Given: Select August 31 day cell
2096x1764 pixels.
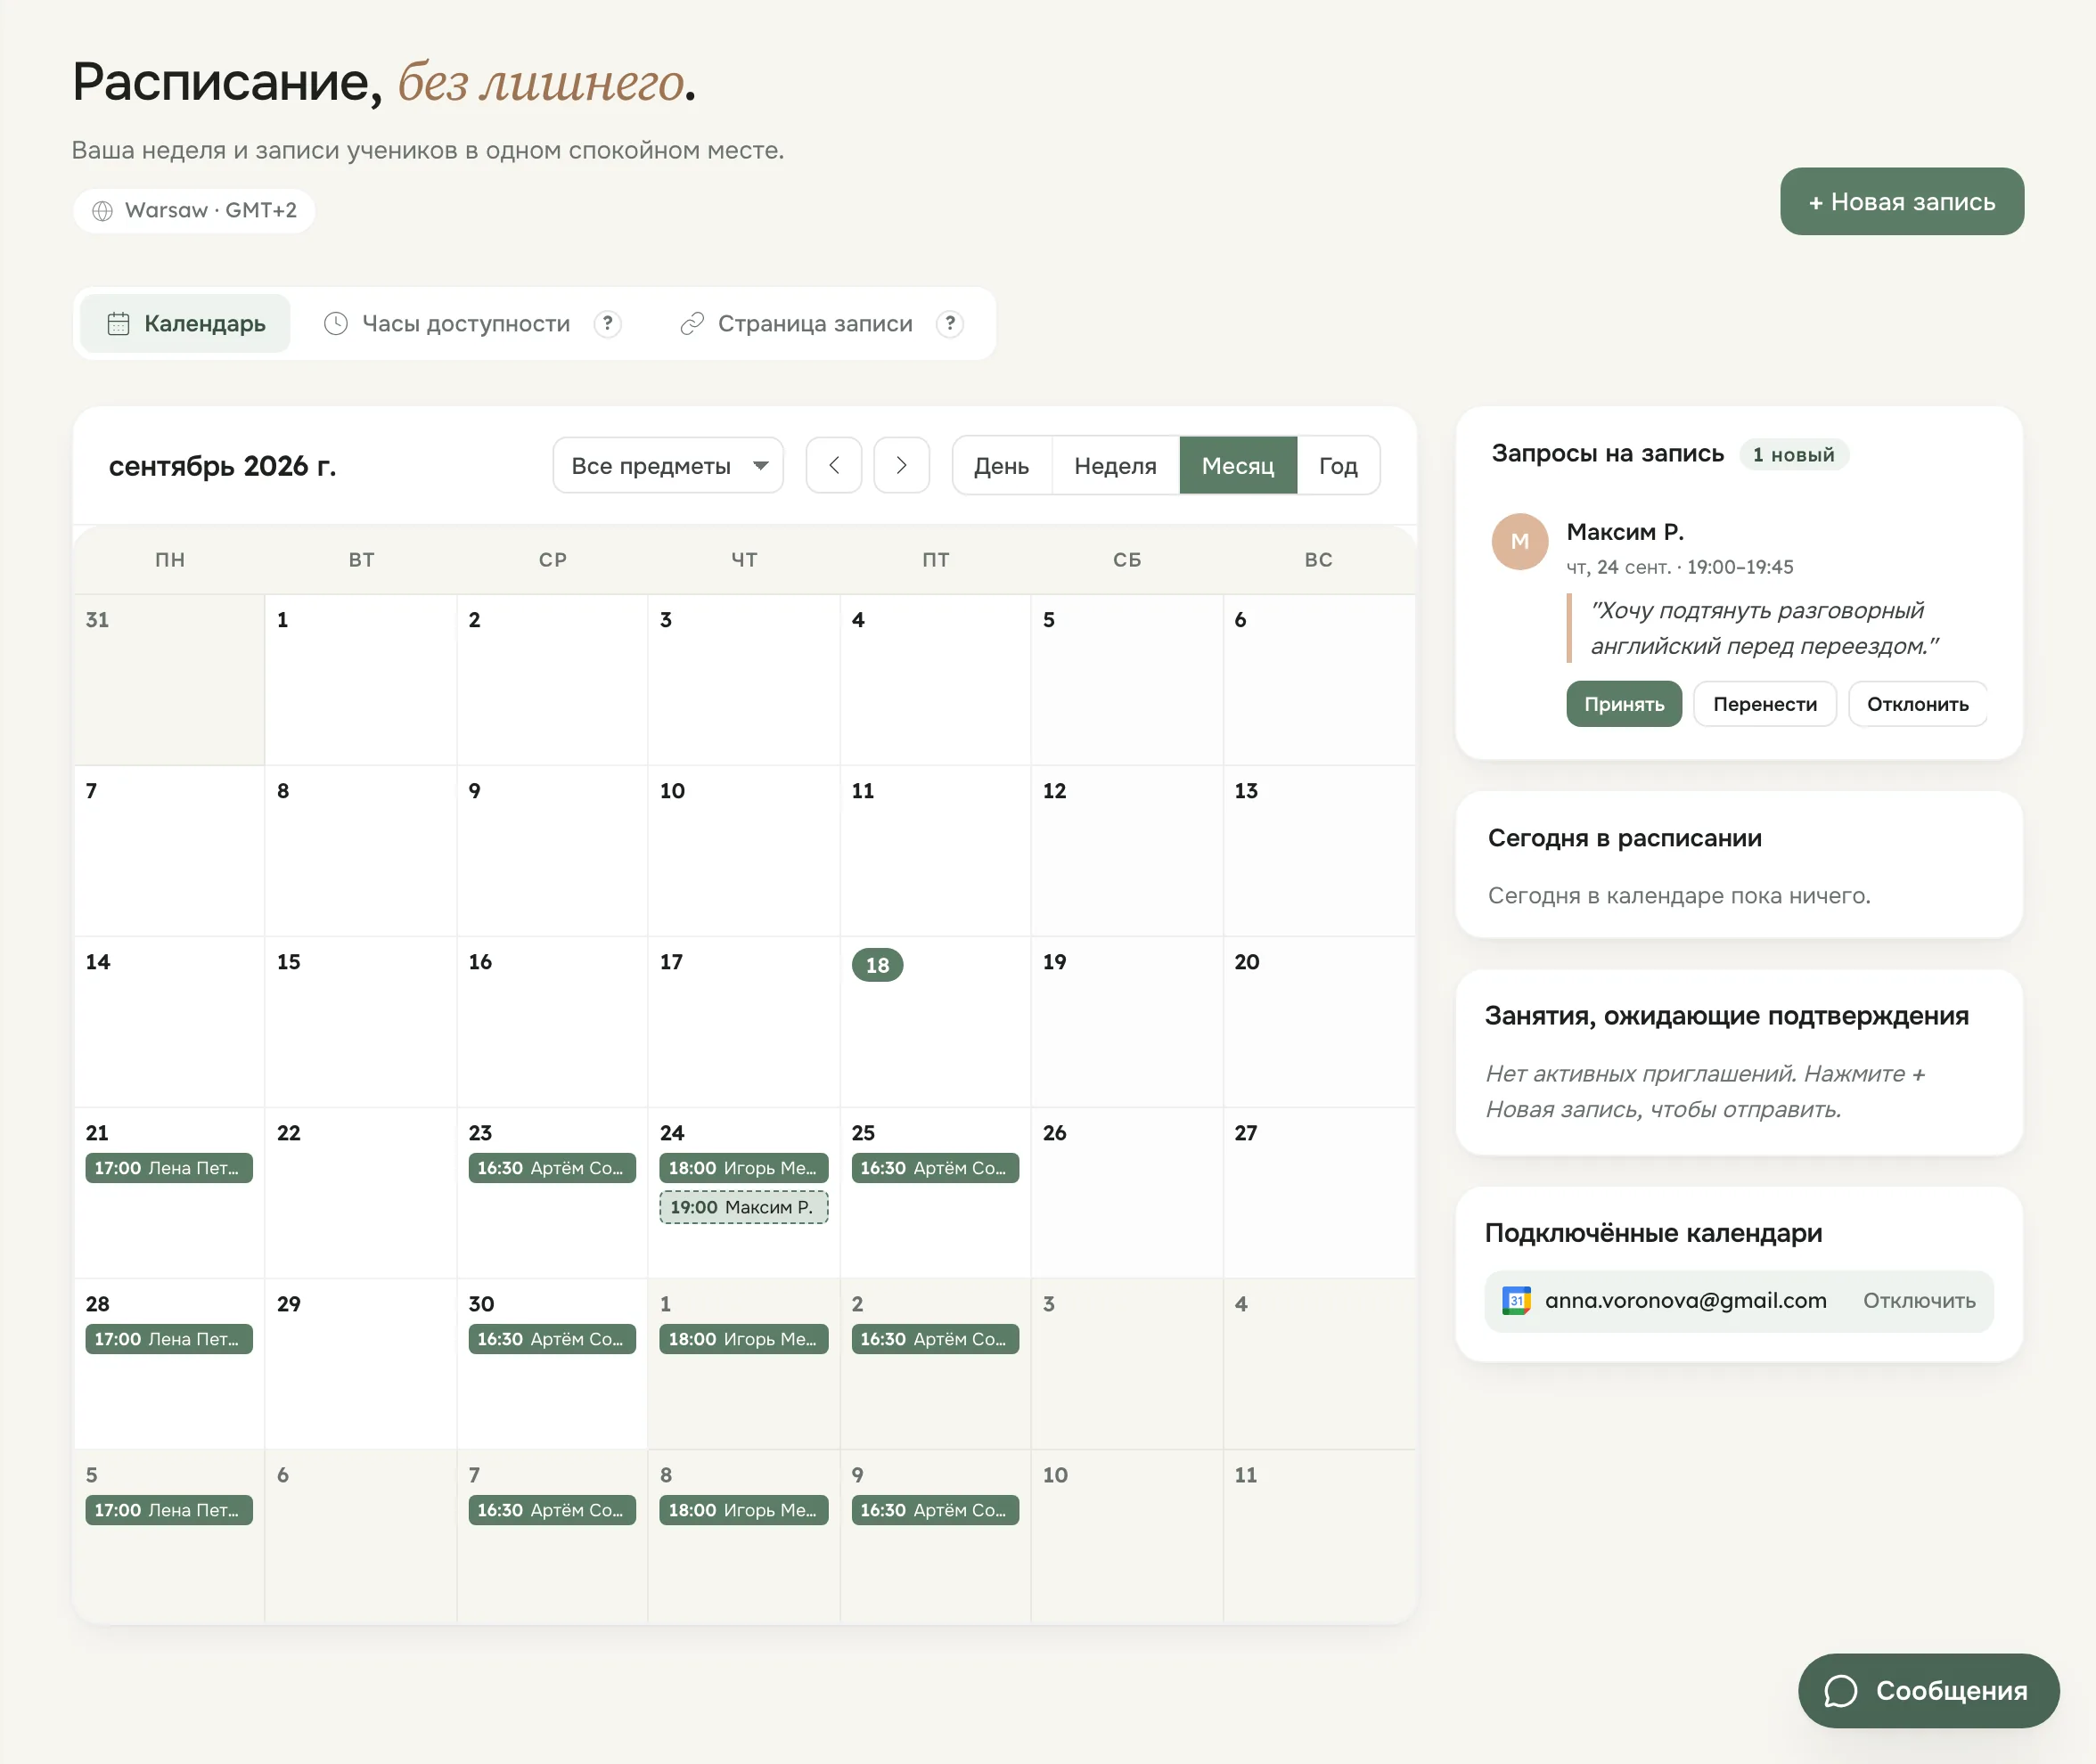Looking at the screenshot, I should [x=169, y=680].
